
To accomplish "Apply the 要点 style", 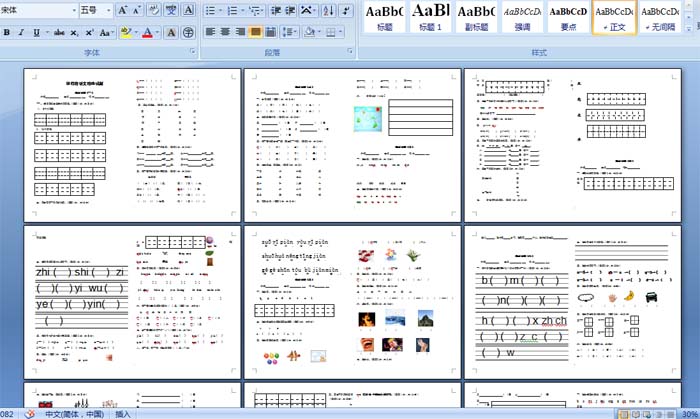I will [x=568, y=17].
